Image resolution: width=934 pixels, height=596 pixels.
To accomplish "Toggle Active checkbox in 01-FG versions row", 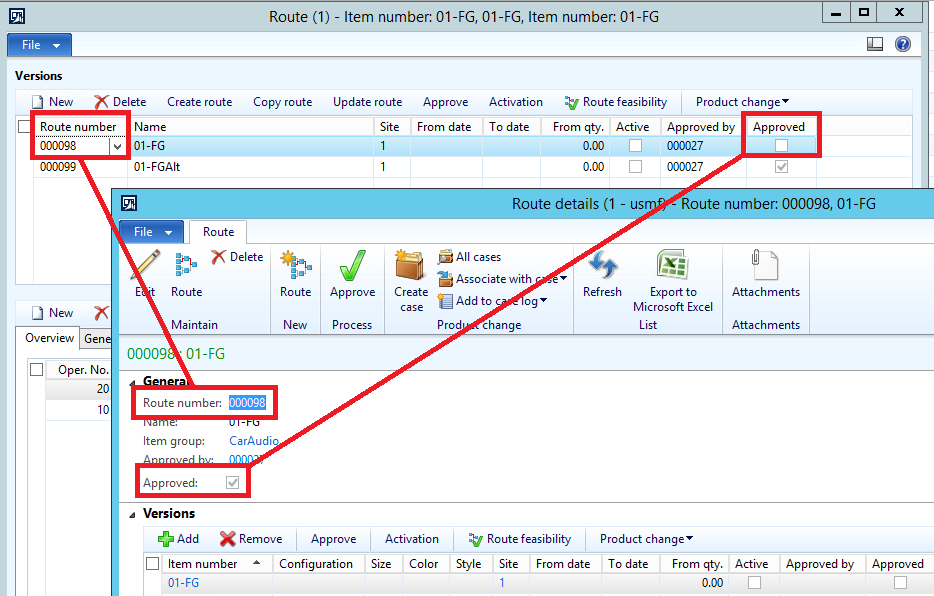I will (x=755, y=583).
